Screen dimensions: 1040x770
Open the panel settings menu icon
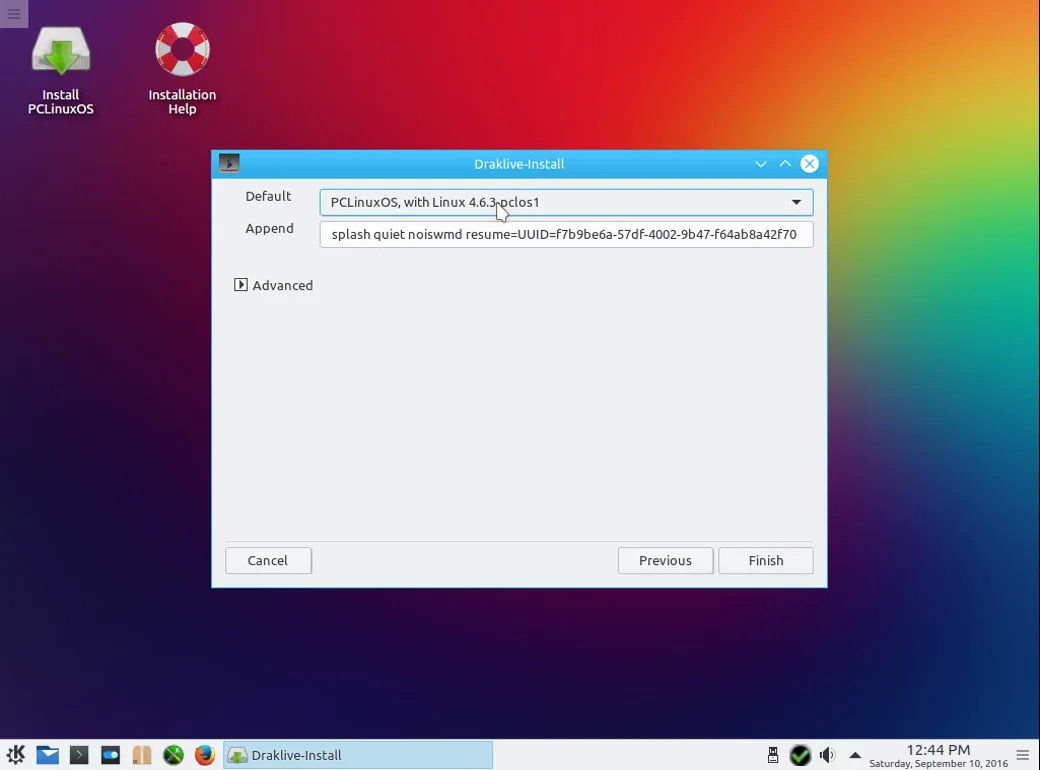pyautogui.click(x=1023, y=755)
